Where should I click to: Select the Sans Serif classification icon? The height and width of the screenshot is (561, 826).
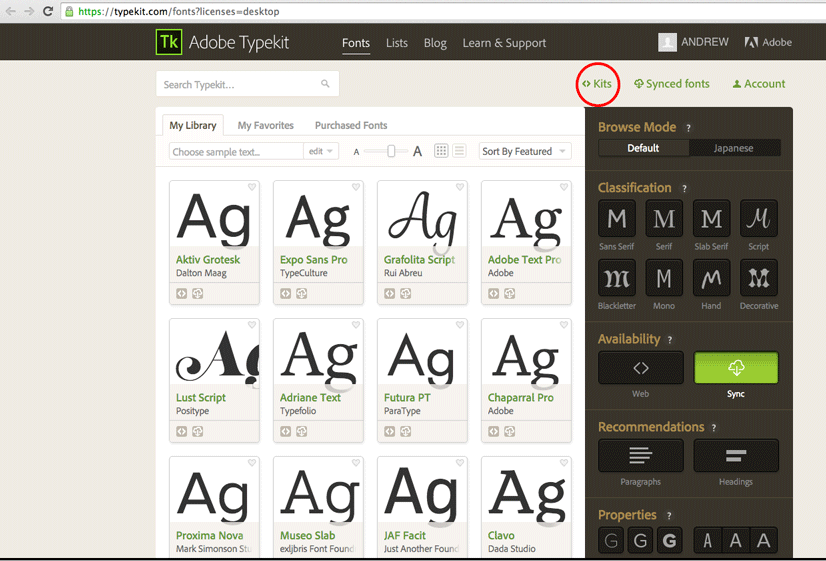(x=617, y=219)
